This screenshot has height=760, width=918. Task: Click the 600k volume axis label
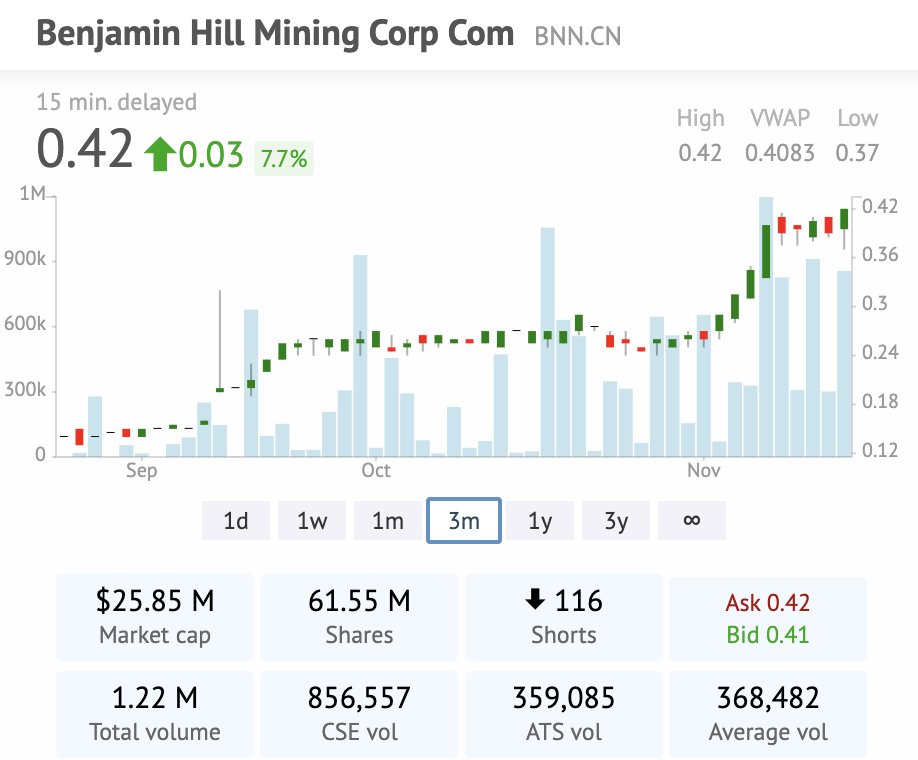[x=25, y=324]
